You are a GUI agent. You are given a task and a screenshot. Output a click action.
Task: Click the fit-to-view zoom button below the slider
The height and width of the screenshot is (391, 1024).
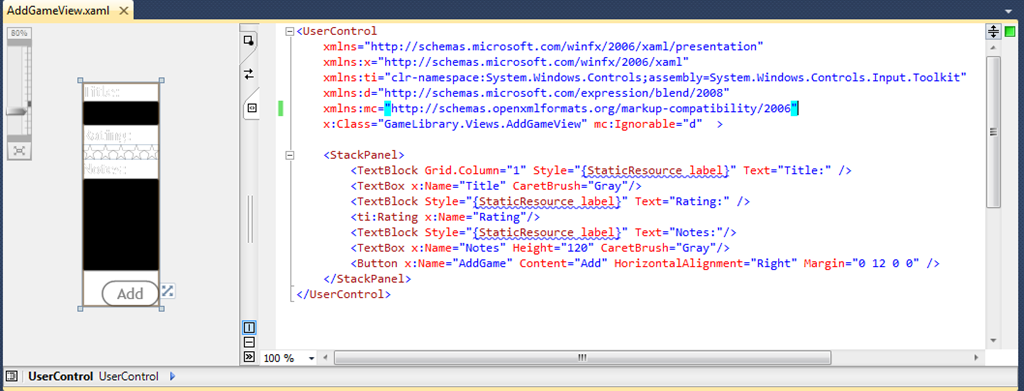[19, 151]
